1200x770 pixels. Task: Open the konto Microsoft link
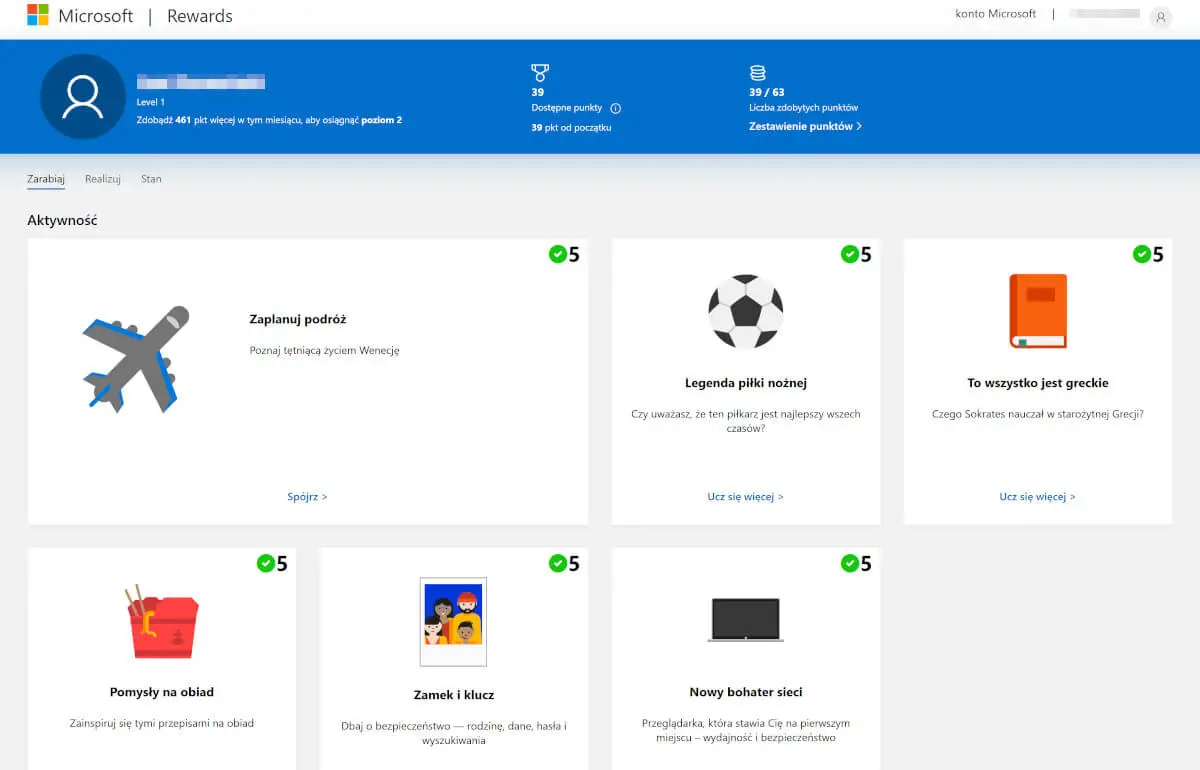point(994,14)
